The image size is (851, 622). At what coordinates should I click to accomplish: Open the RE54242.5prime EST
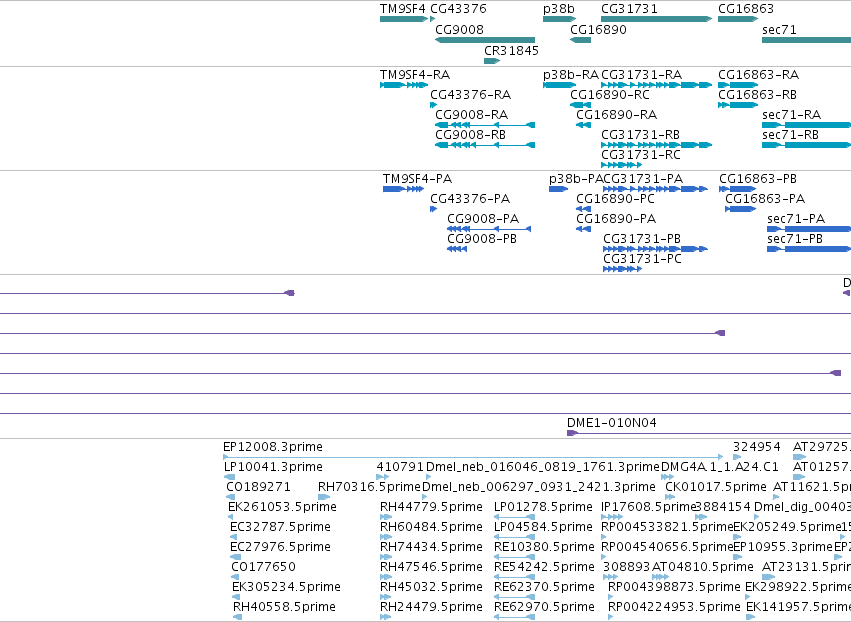[515, 577]
